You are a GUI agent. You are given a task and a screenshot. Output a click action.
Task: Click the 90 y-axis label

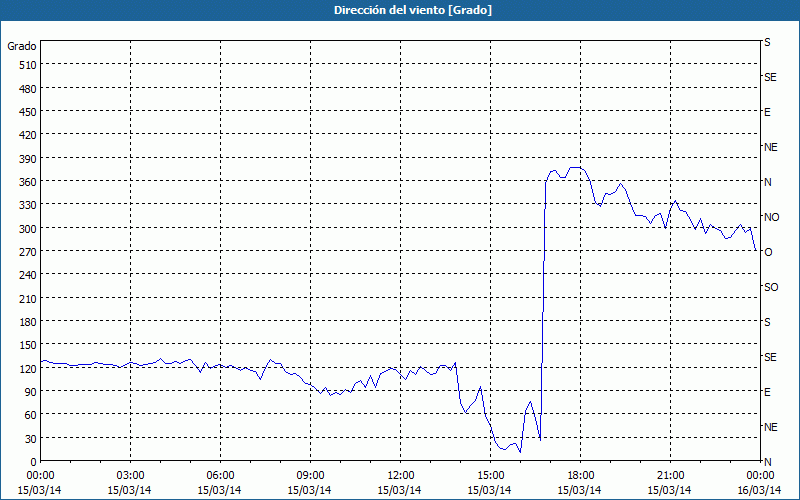(31, 392)
